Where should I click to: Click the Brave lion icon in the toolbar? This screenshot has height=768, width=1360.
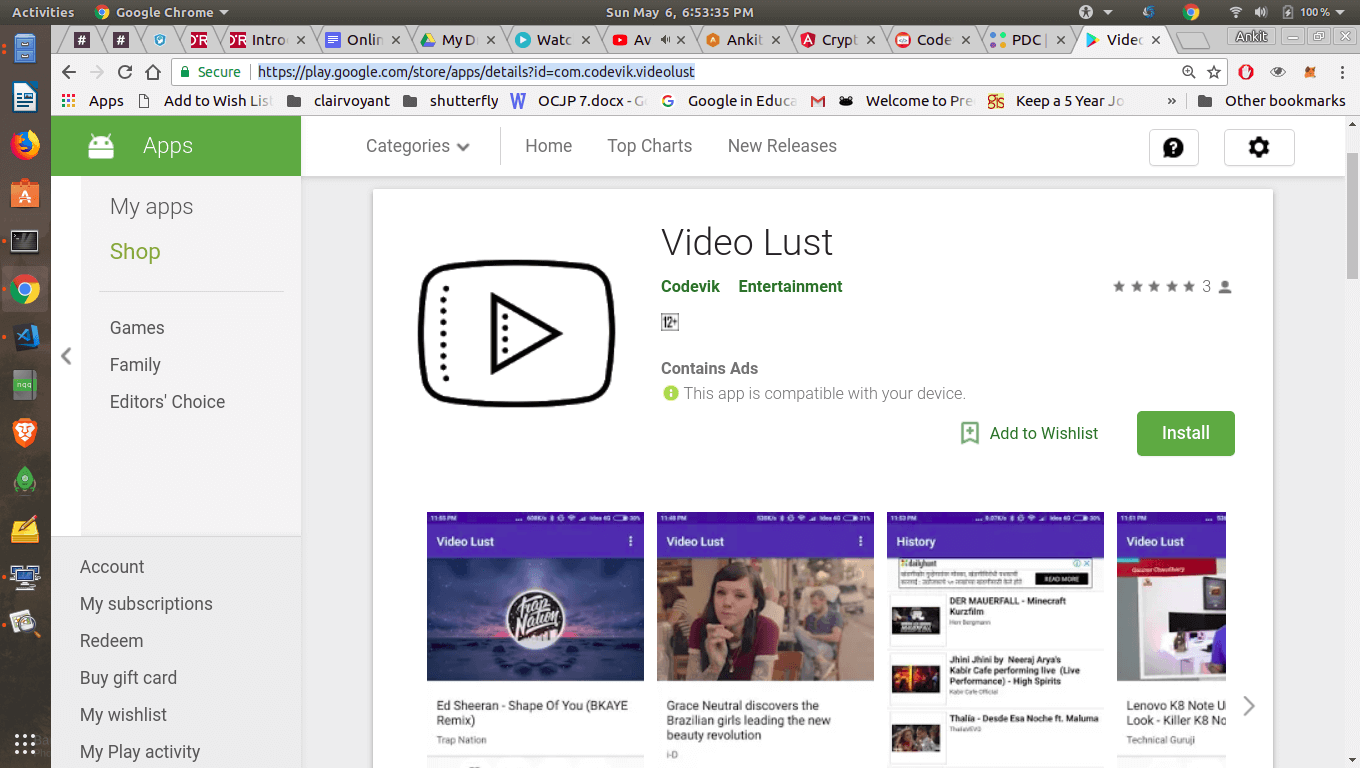(24, 433)
